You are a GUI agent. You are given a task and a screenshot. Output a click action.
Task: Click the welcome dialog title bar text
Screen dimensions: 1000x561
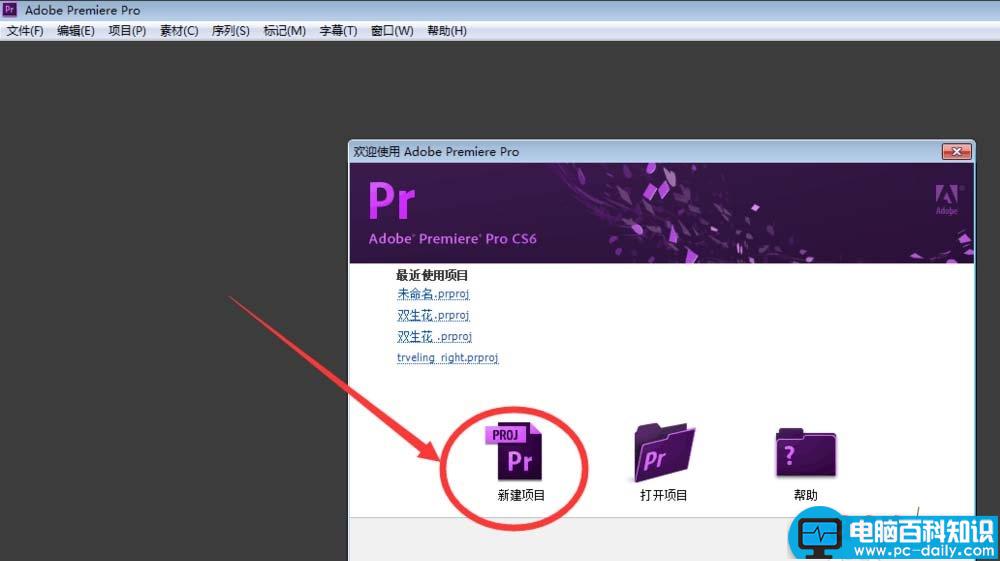(x=436, y=152)
